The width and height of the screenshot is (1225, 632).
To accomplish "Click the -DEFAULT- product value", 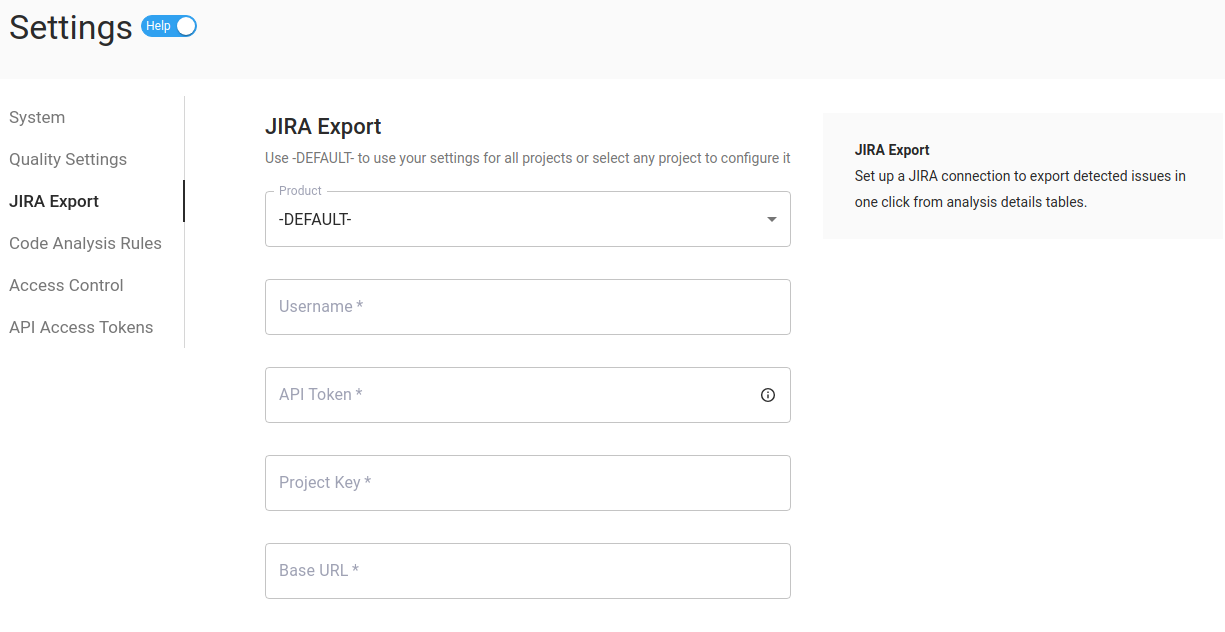I will [315, 220].
